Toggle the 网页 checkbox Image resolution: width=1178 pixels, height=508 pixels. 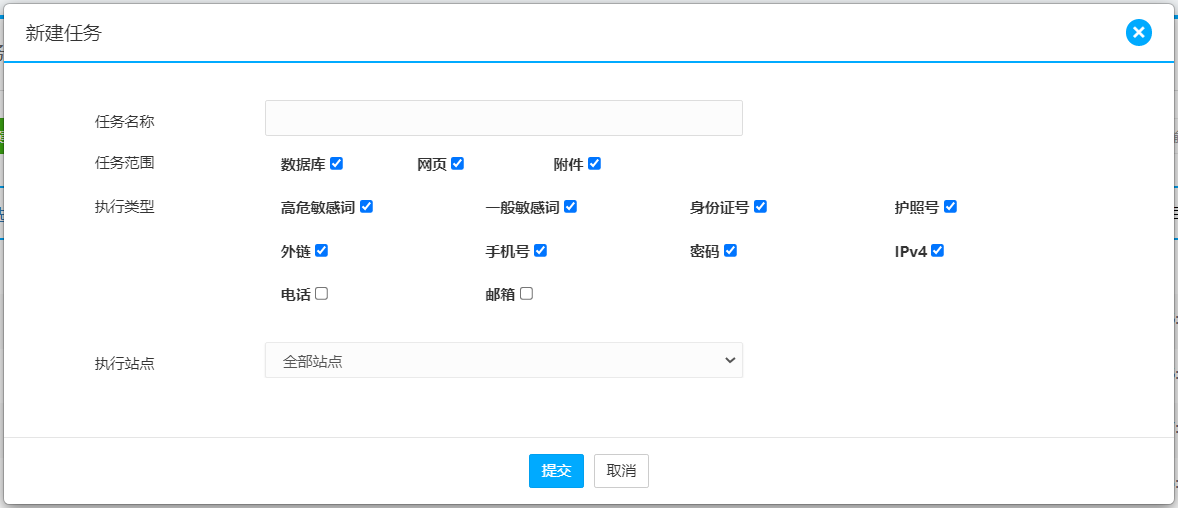coord(457,163)
